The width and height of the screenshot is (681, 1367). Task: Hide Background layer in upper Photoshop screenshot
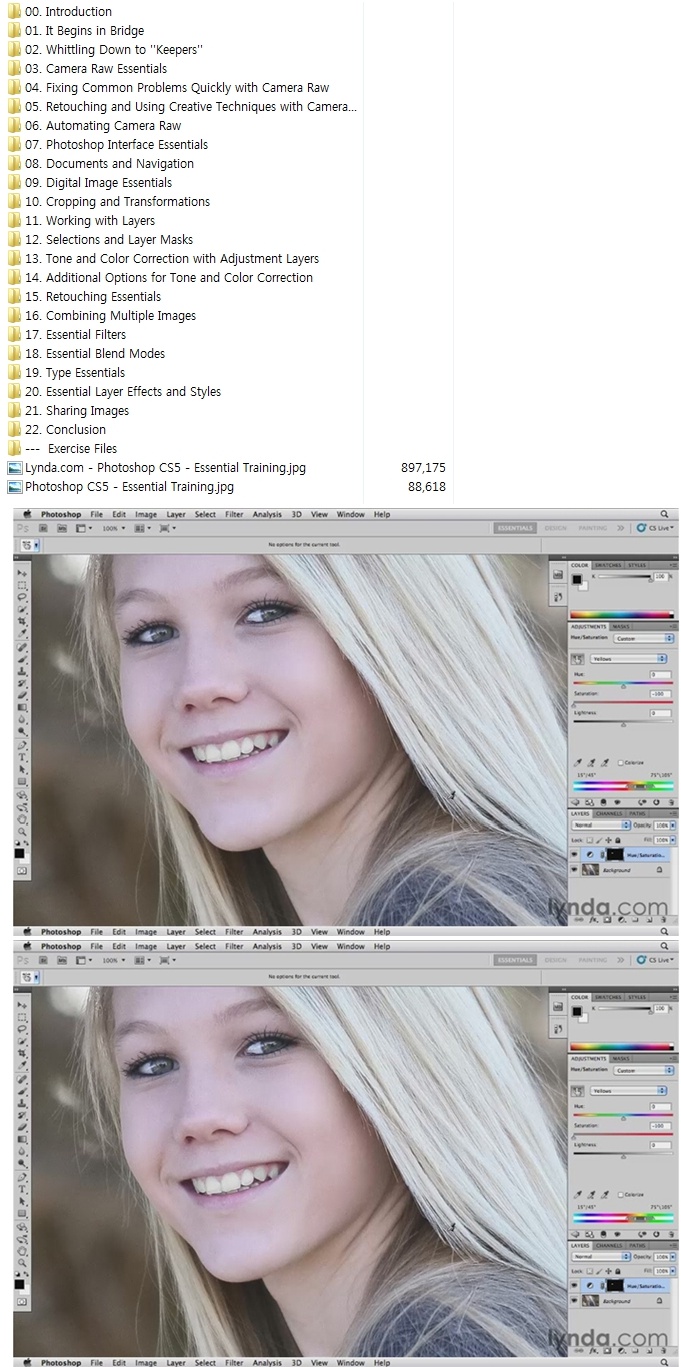[574, 869]
